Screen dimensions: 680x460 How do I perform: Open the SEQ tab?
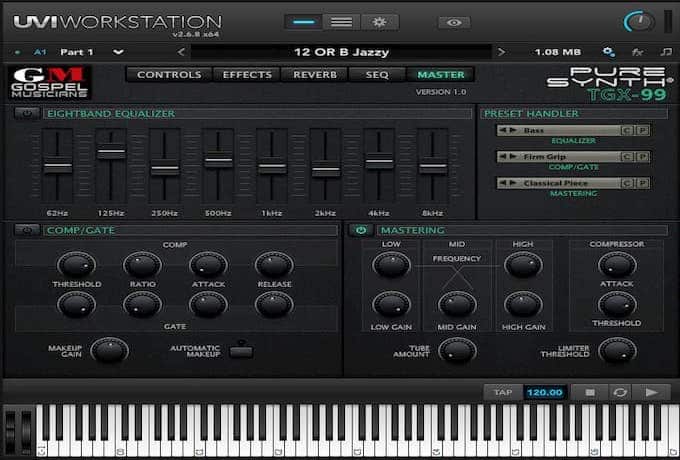377,75
